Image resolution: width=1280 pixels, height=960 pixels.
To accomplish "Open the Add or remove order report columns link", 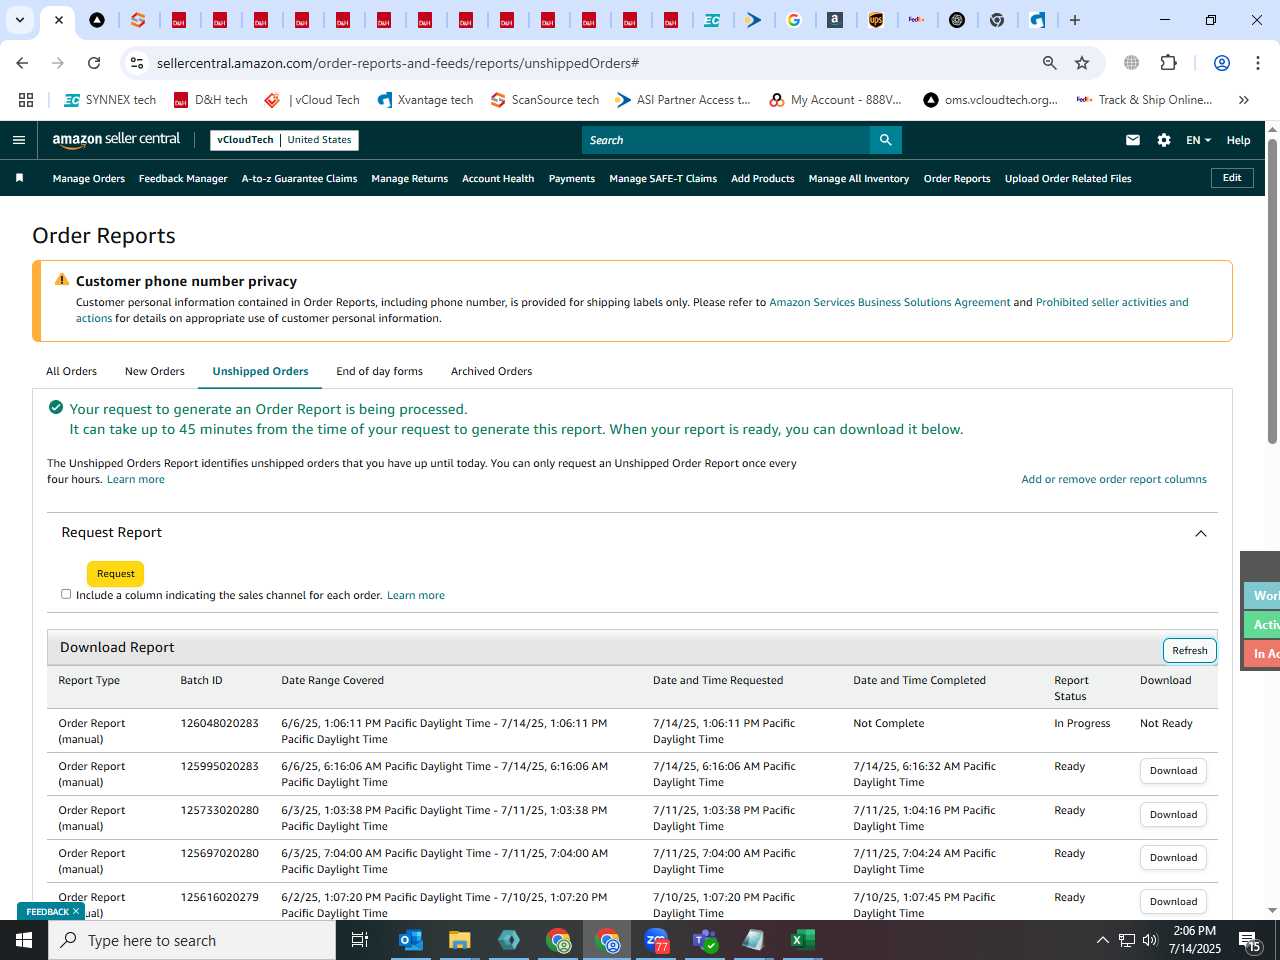I will point(1114,479).
